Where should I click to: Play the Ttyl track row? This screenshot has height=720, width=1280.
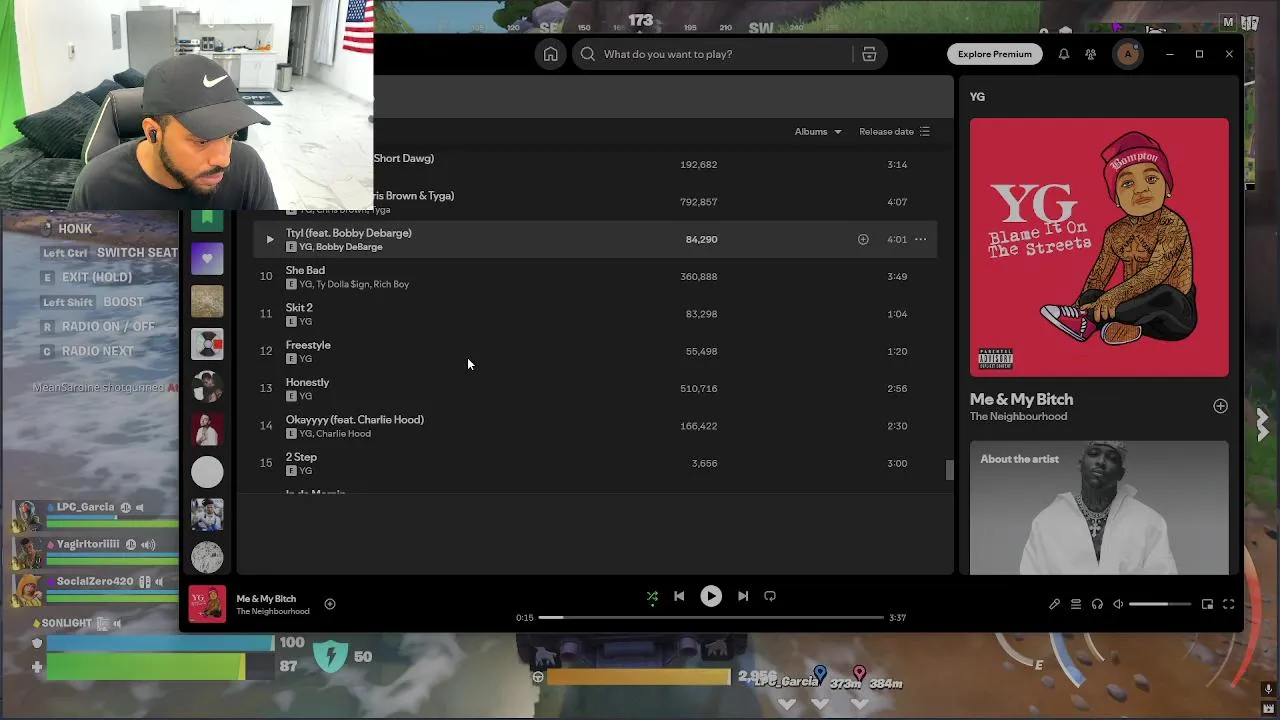(x=269, y=239)
